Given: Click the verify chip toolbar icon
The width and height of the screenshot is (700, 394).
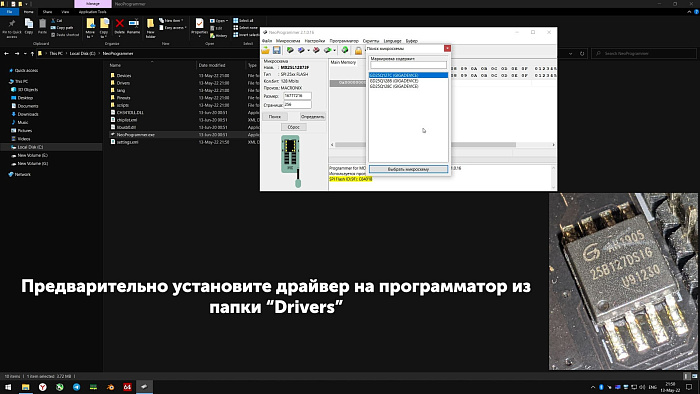Looking at the screenshot, I should coord(327,50).
